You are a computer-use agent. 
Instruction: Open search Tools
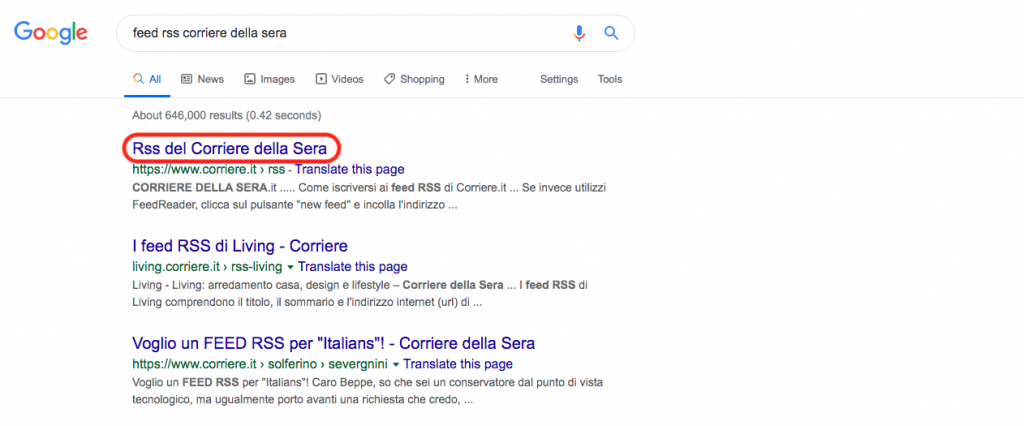point(610,79)
